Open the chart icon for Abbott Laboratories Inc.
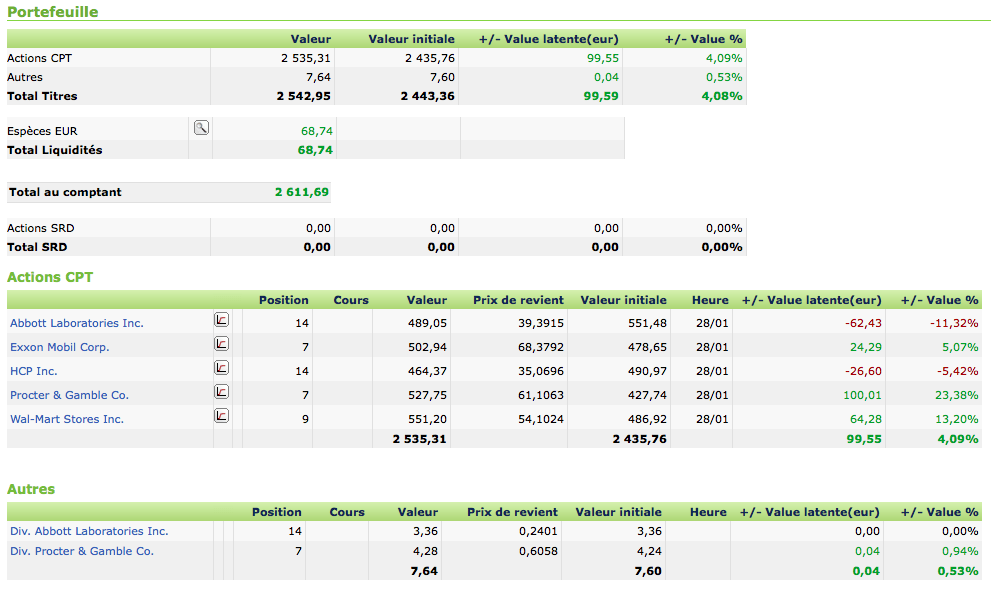Screen dimensions: 997x594 [x=221, y=320]
